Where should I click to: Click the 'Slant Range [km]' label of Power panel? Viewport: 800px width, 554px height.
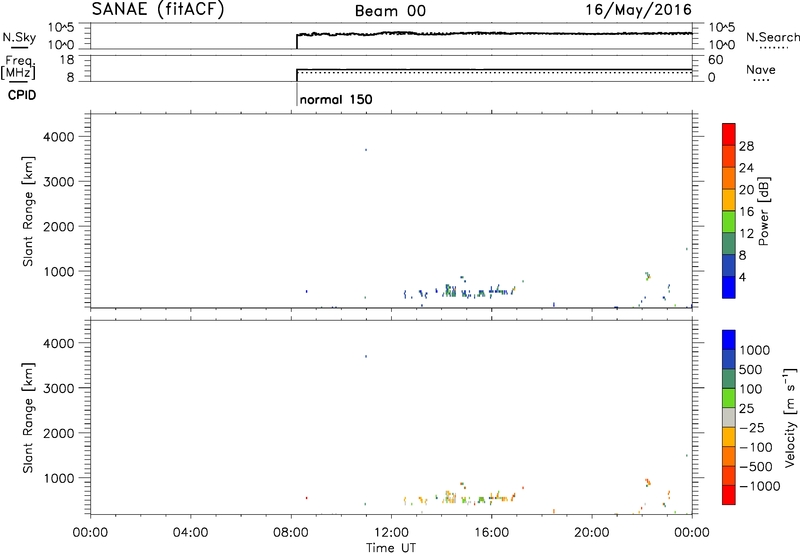pyautogui.click(x=28, y=211)
